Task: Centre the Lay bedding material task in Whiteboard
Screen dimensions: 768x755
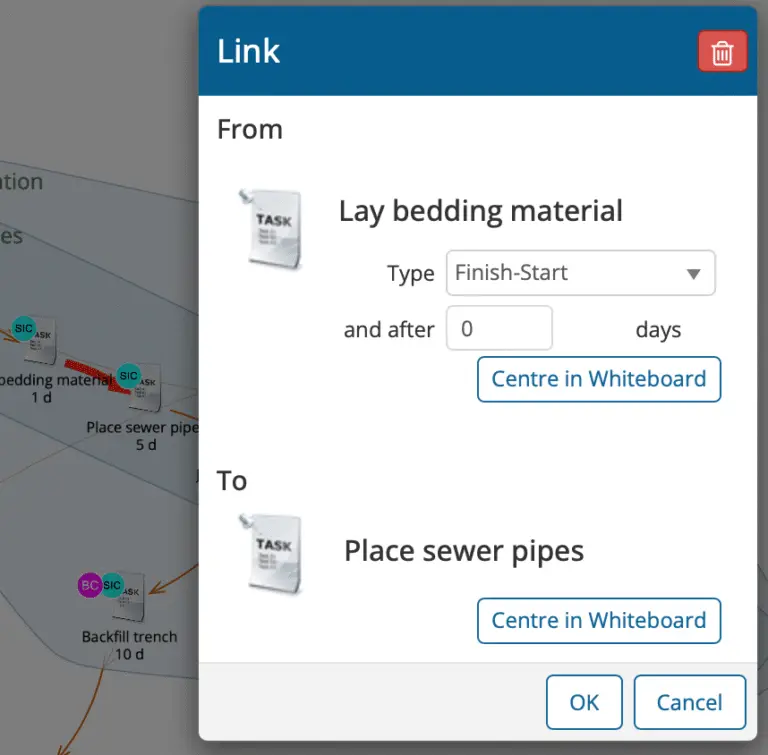Action: coord(598,379)
